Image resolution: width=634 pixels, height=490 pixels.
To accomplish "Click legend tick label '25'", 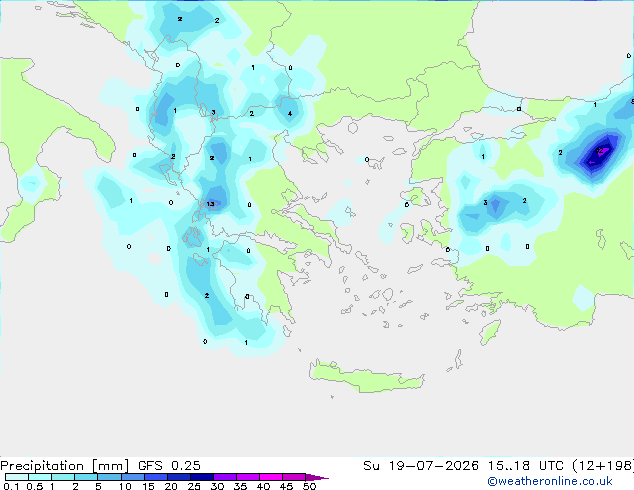I will 194,486.
